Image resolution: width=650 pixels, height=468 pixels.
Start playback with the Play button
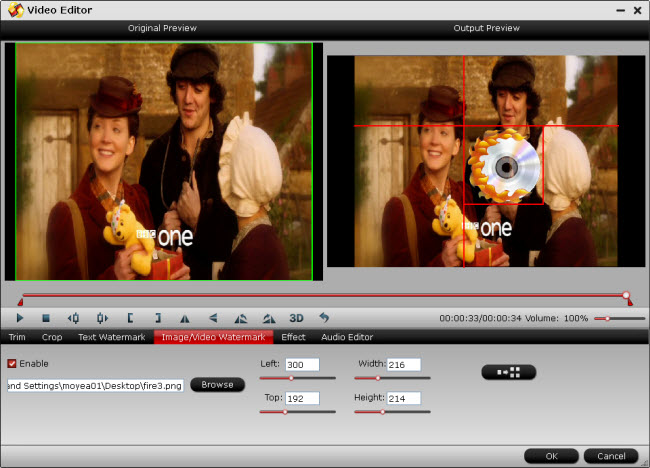[19, 318]
